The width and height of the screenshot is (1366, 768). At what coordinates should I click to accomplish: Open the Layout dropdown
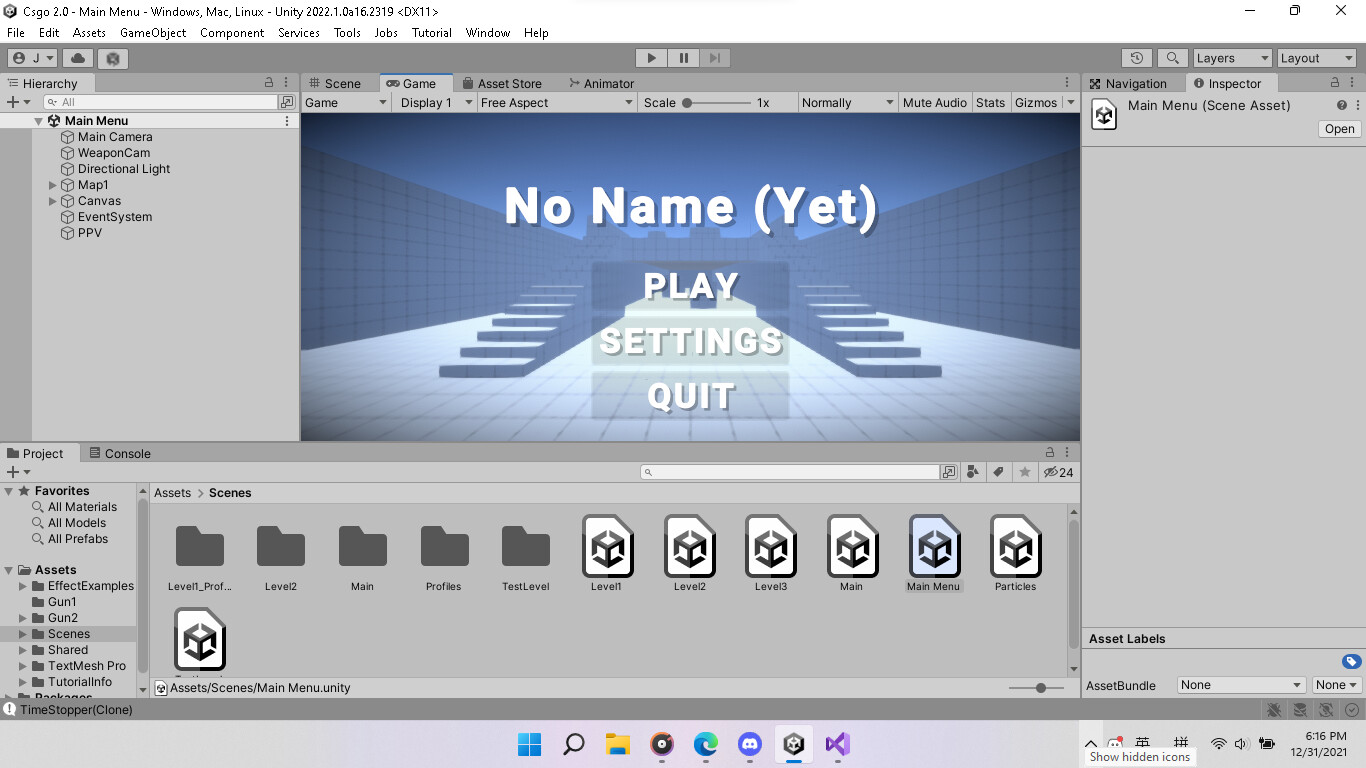pos(1315,57)
